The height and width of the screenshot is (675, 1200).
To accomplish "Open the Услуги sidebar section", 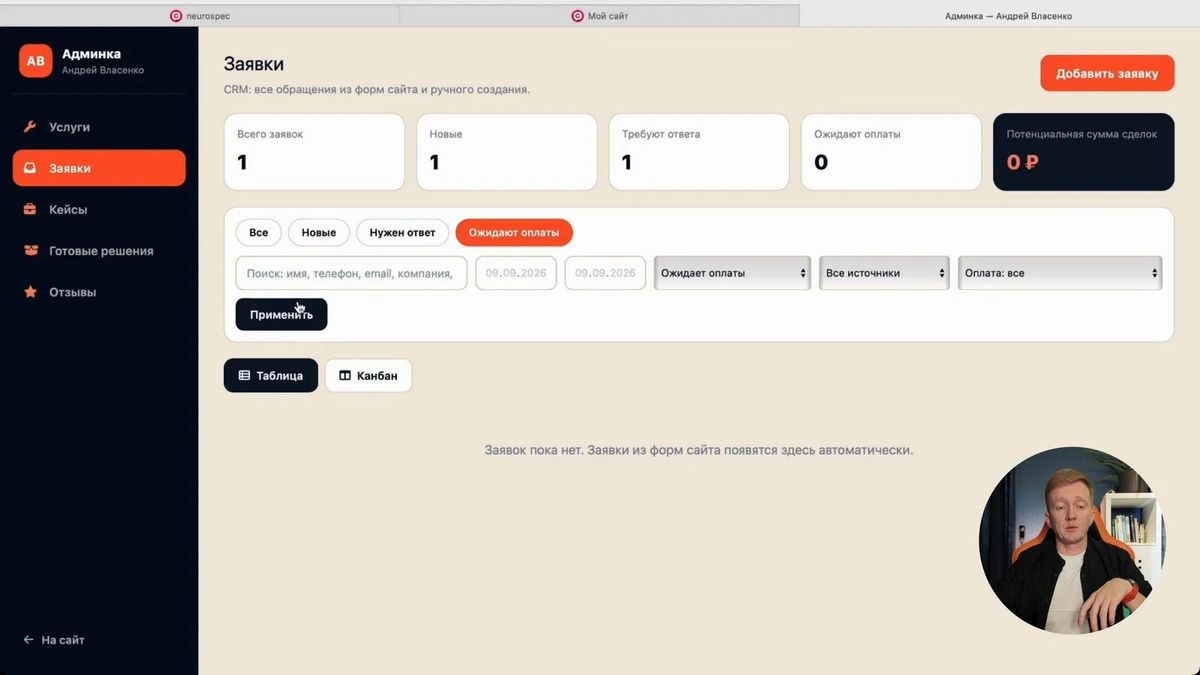I will (x=99, y=127).
